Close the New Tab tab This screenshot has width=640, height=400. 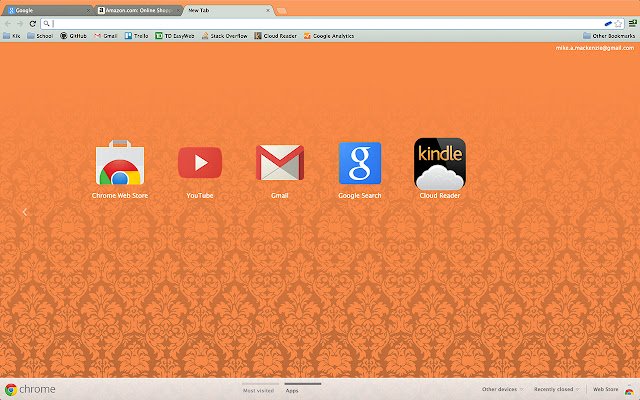[x=268, y=11]
